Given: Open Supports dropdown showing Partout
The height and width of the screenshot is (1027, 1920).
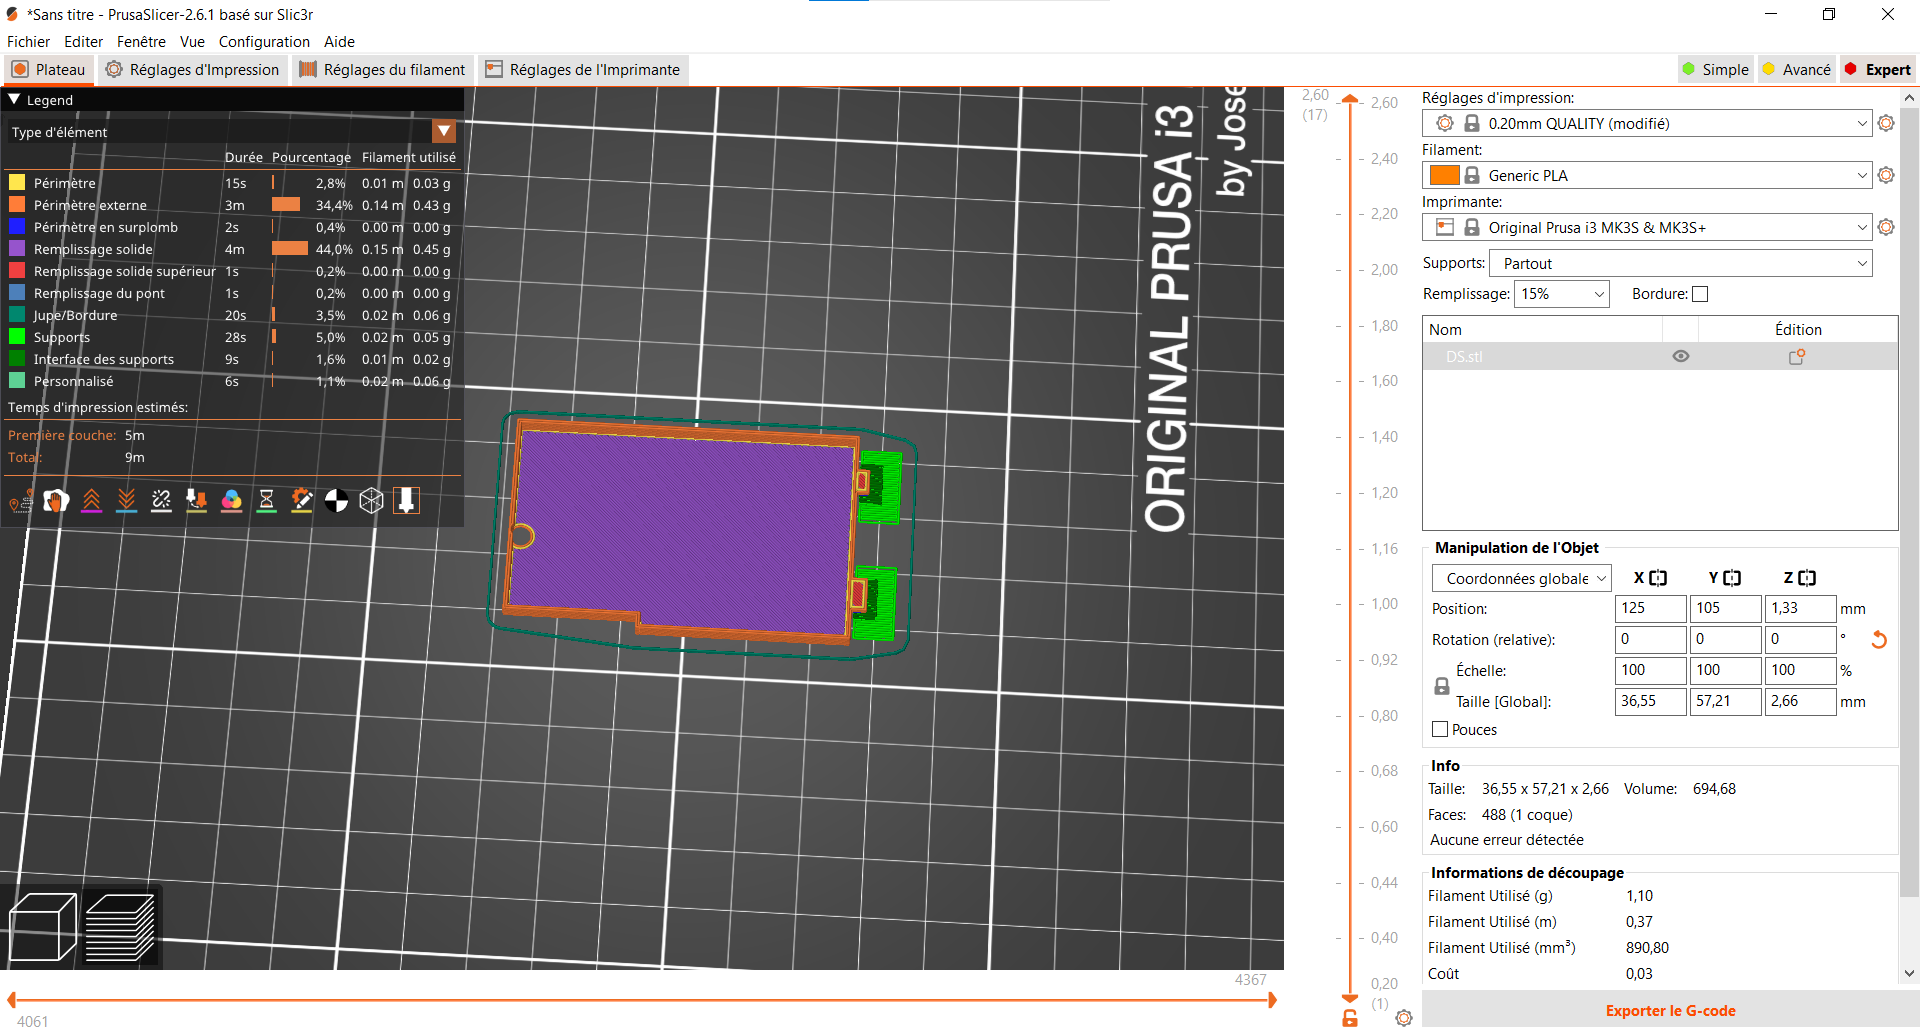Looking at the screenshot, I should pyautogui.click(x=1680, y=263).
